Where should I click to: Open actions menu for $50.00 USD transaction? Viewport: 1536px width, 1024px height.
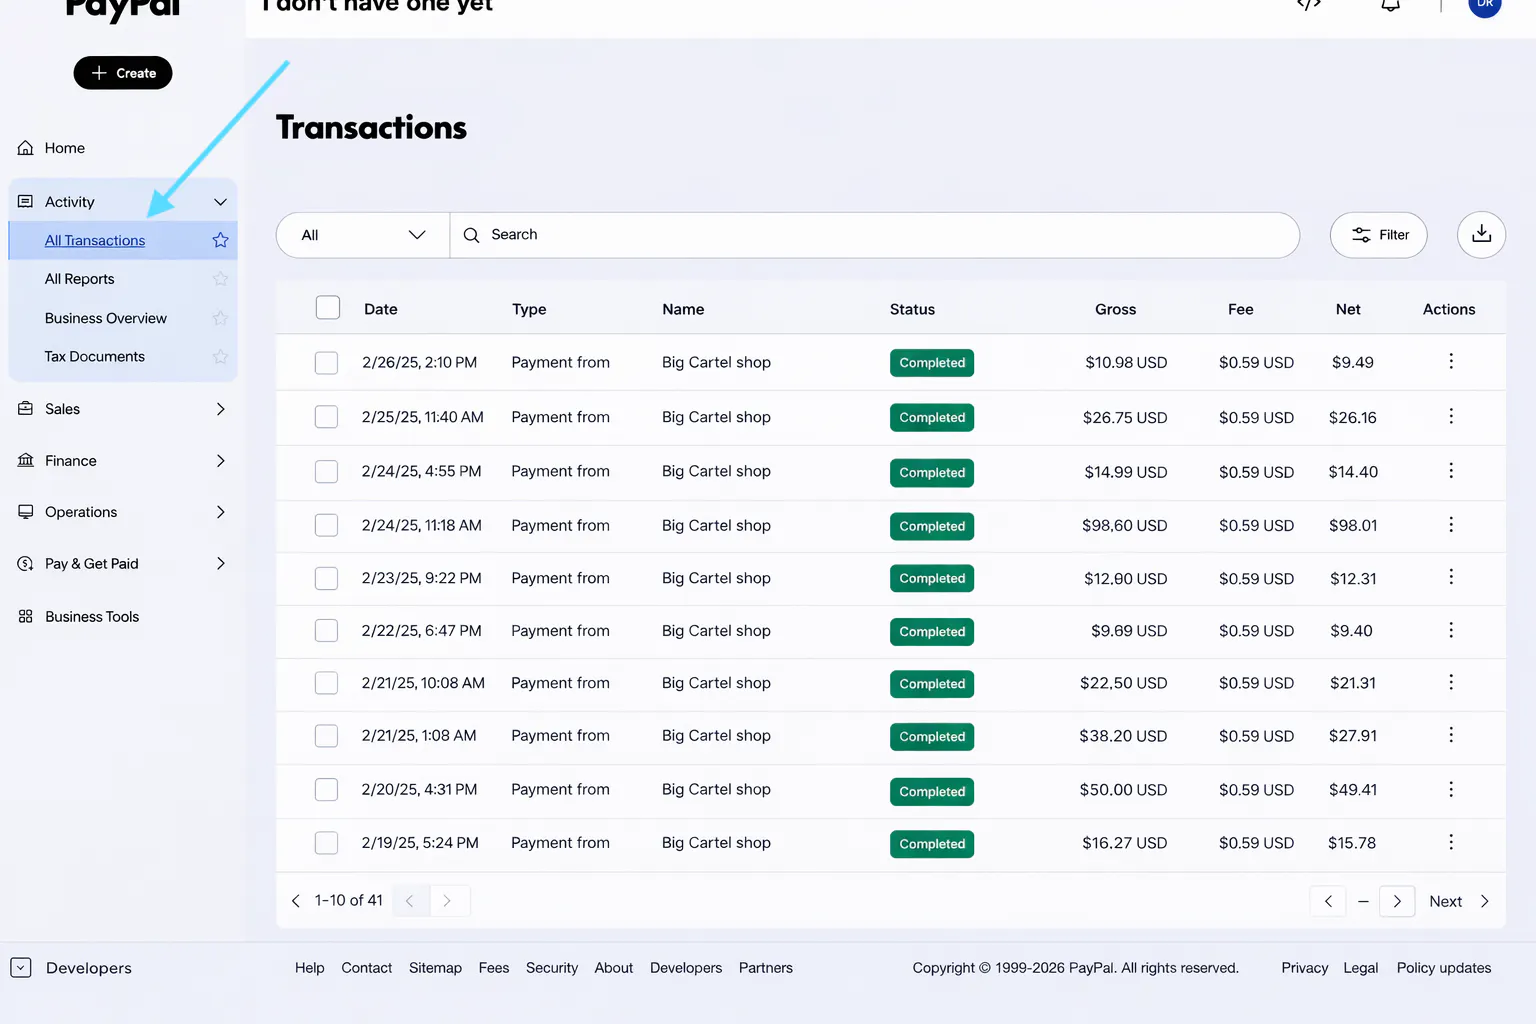(1450, 790)
